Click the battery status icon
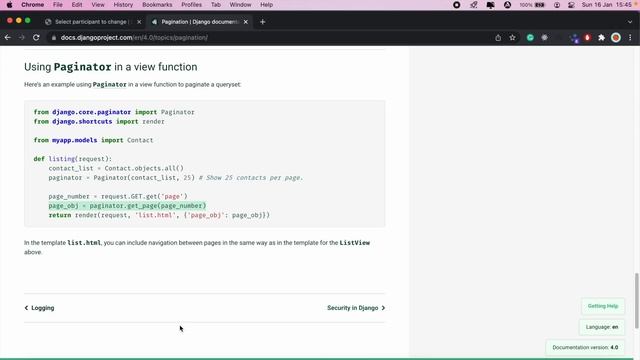Image resolution: width=640 pixels, height=360 pixels. tap(540, 5)
